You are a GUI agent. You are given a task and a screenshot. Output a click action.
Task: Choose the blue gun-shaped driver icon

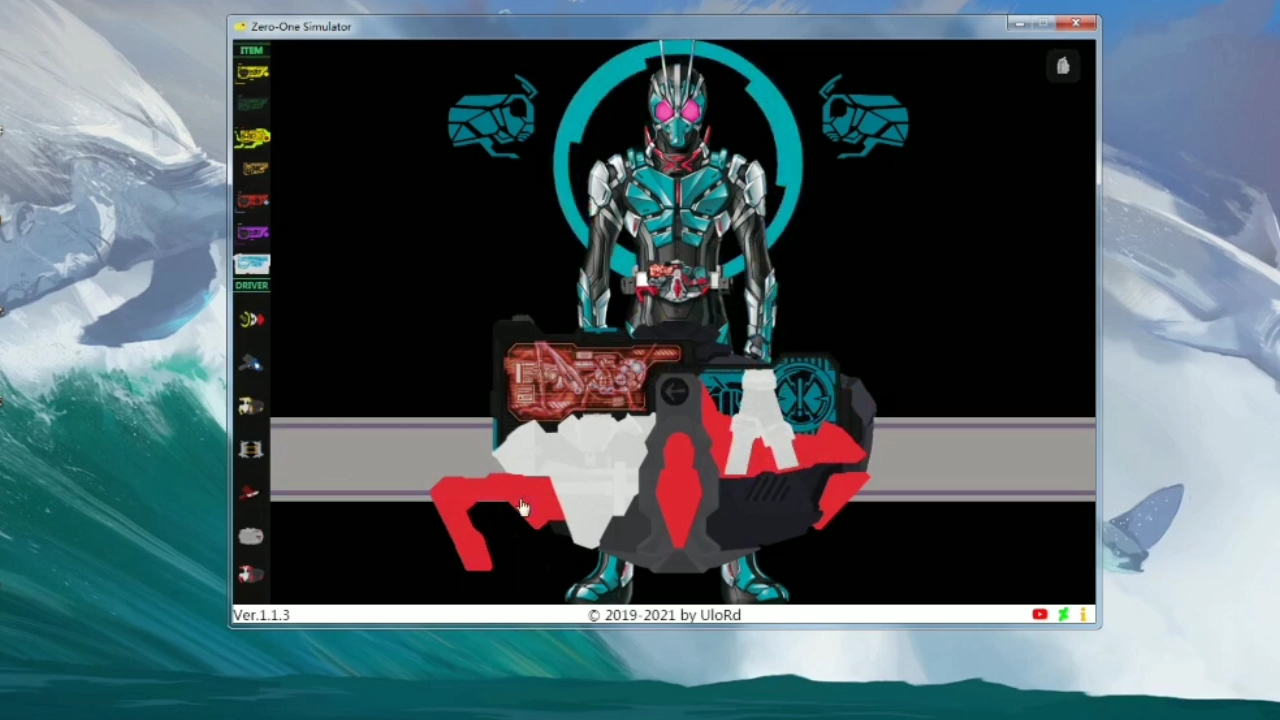(x=252, y=363)
